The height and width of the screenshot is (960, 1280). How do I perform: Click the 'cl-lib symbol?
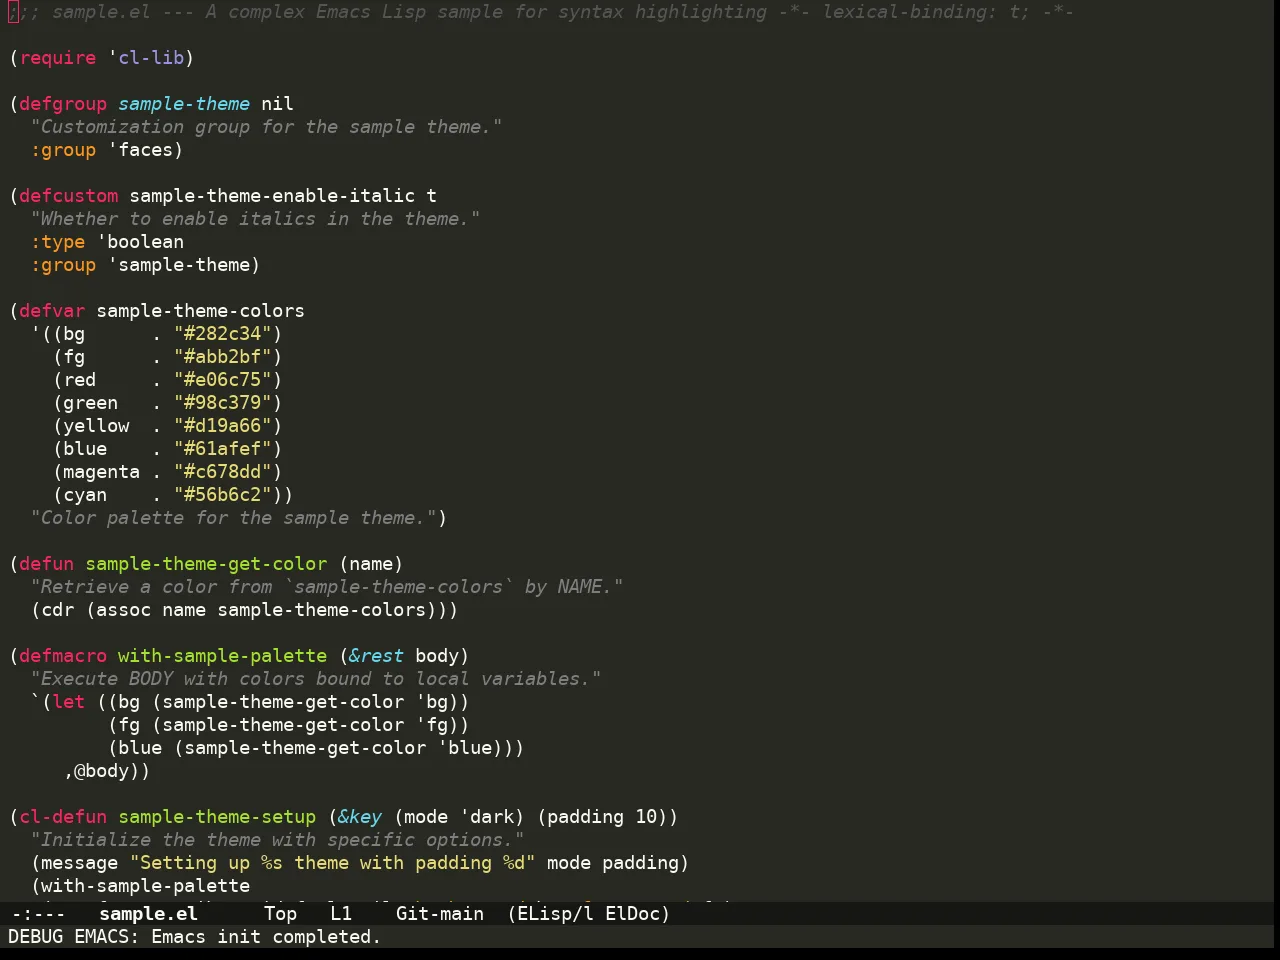(146, 58)
